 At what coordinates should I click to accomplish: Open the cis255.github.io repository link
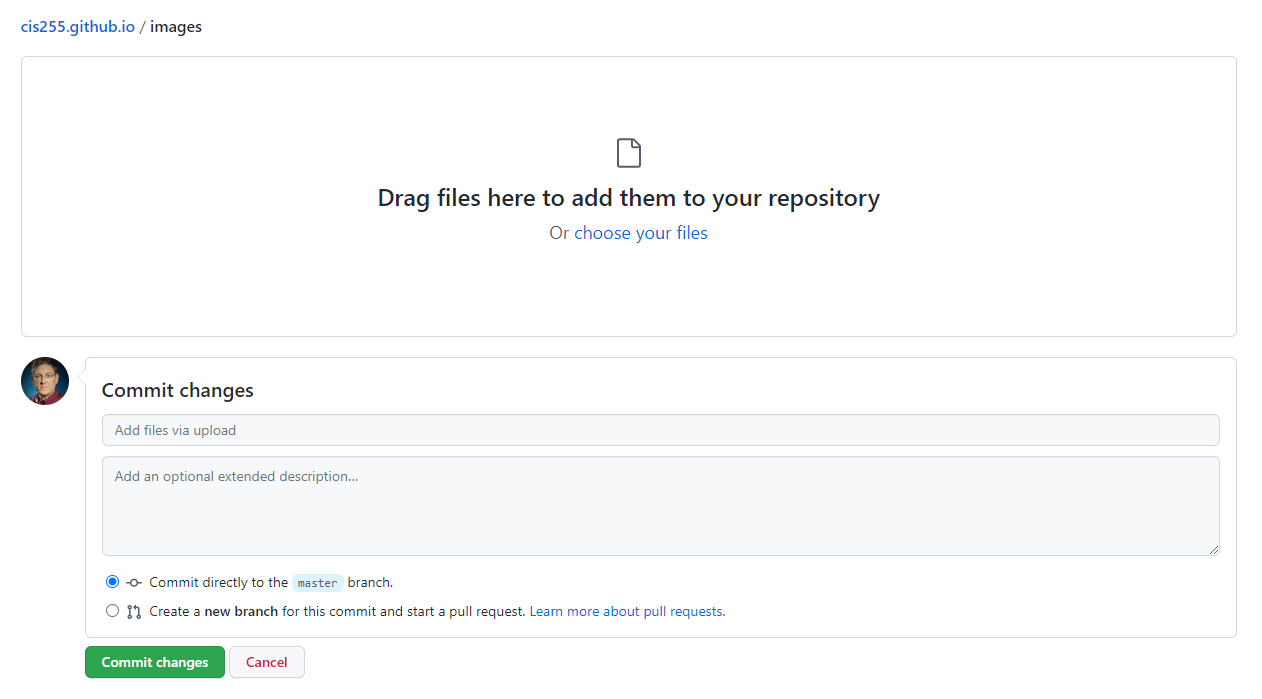tap(77, 27)
